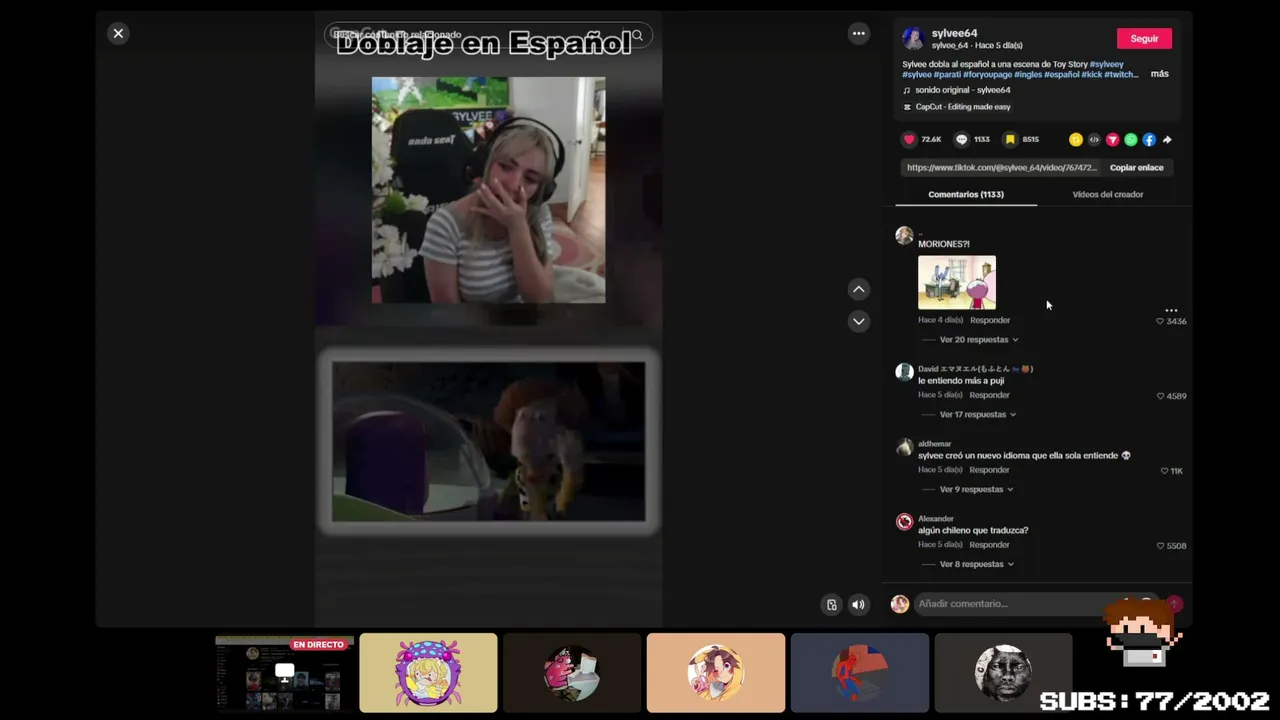1280x720 pixels.
Task: Open the Alexander username
Action: pos(936,519)
